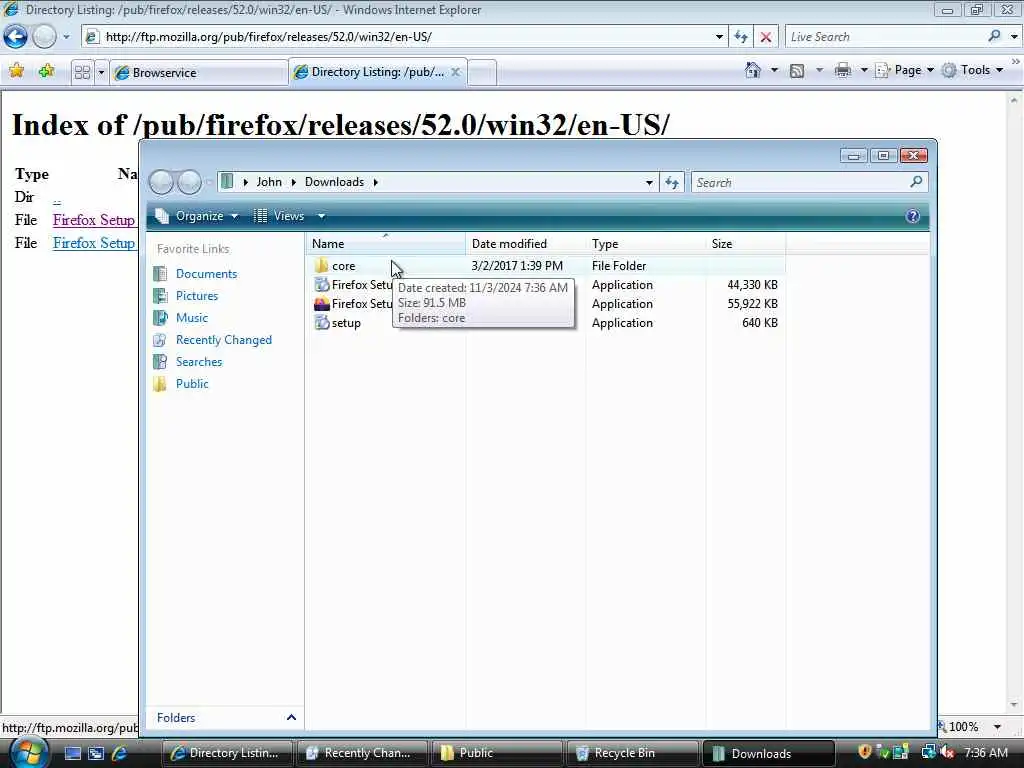Sort by the Type column header

point(645,244)
